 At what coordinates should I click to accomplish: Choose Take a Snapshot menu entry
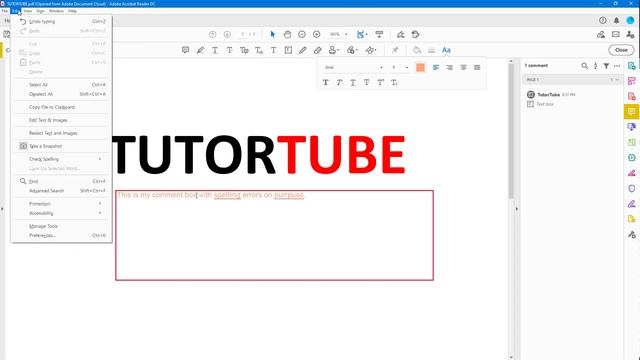click(x=62, y=146)
